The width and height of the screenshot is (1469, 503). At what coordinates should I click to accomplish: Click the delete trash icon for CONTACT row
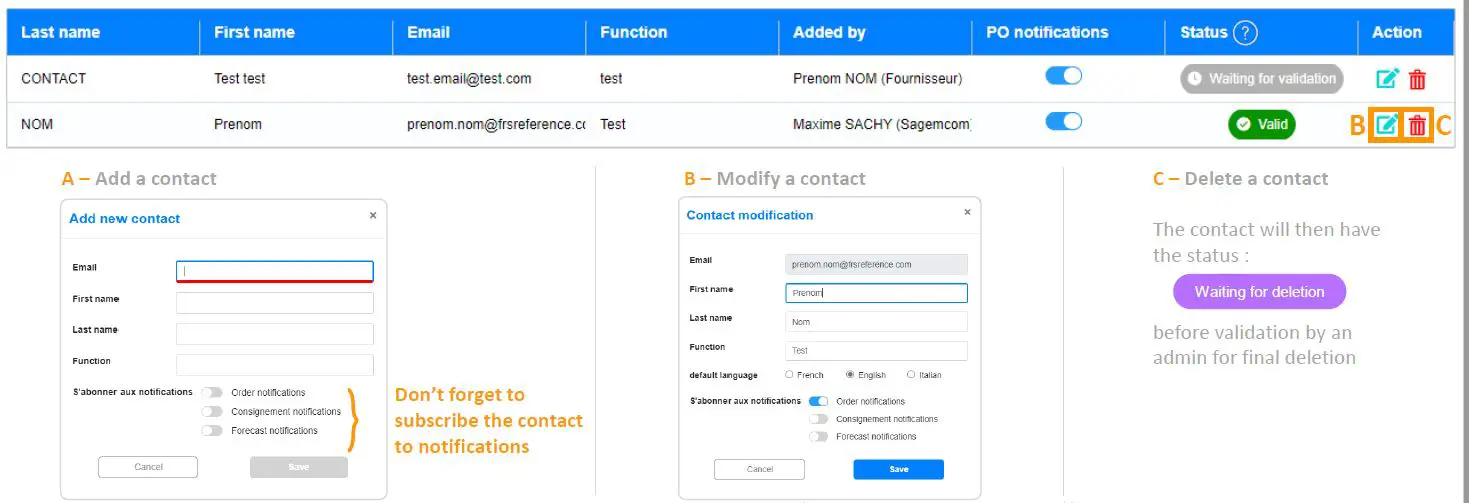pyautogui.click(x=1417, y=79)
